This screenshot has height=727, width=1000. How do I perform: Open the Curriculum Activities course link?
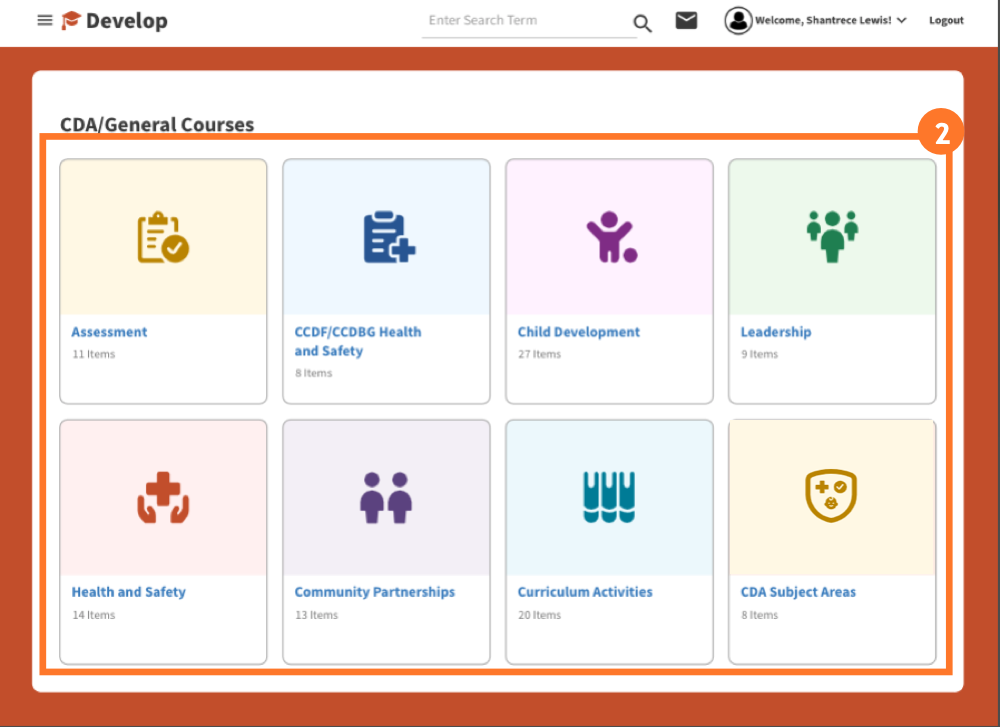[584, 591]
